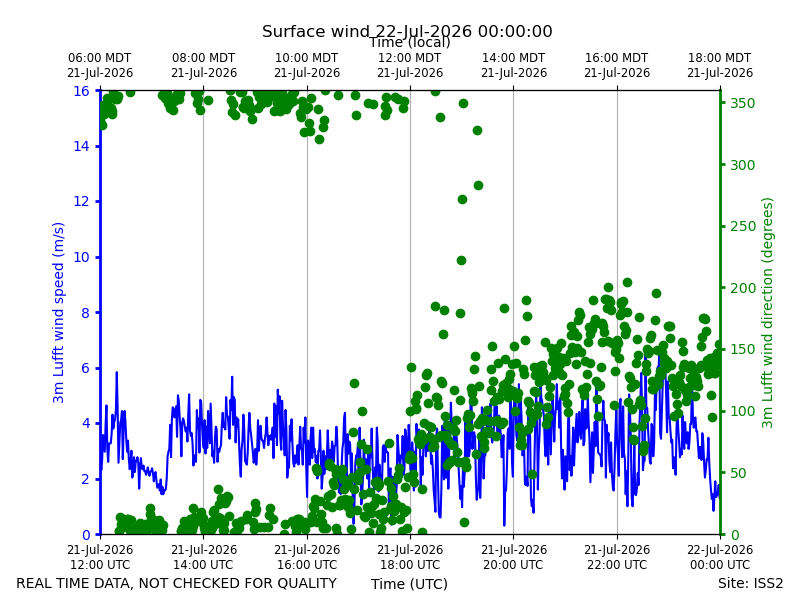Select the 16:00 MDT top axis tick label
Screen dimensions: 800x600
pos(617,65)
